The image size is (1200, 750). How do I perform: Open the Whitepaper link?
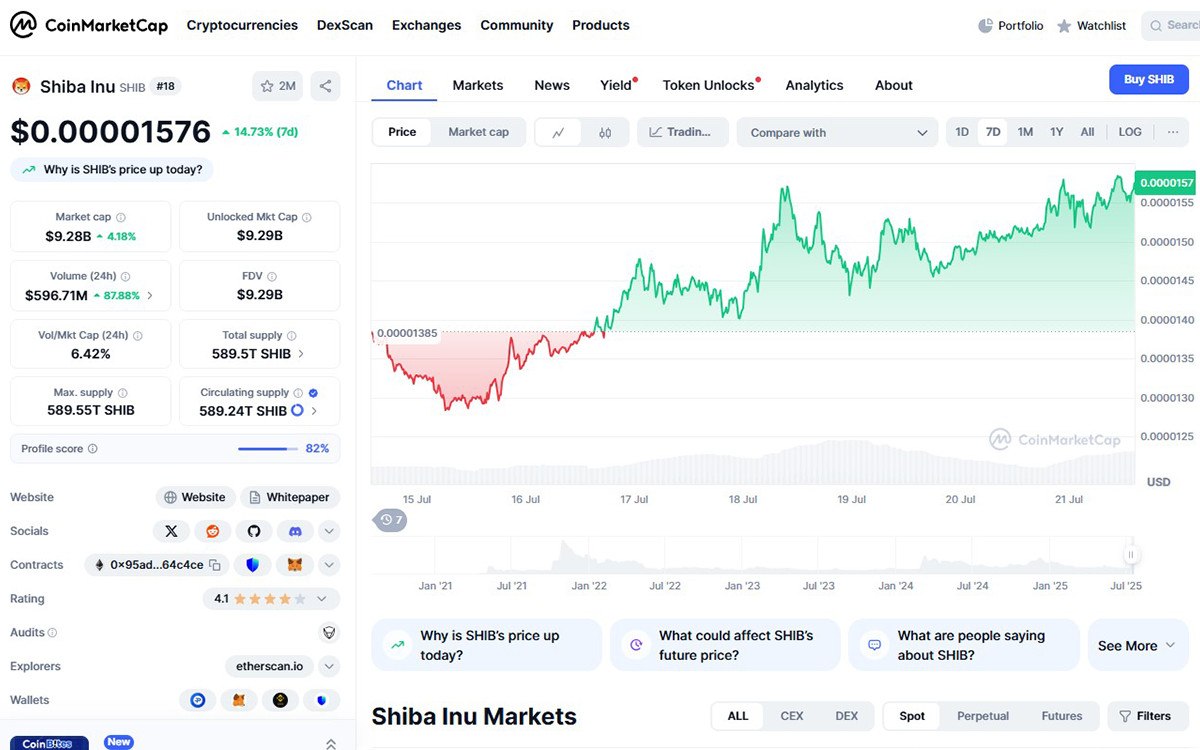coord(290,497)
